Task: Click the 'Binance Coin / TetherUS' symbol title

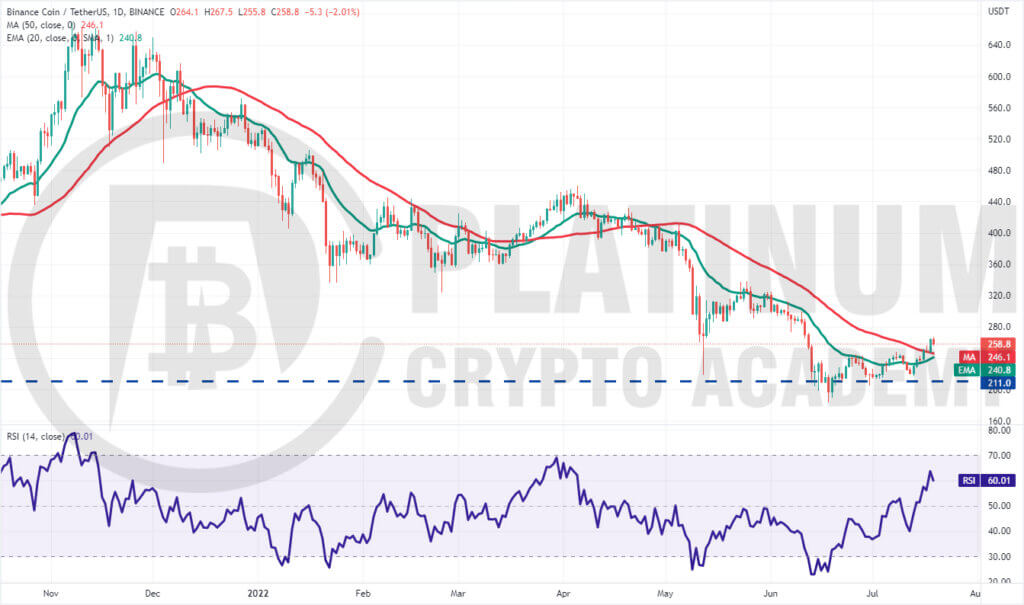Action: [x=56, y=12]
